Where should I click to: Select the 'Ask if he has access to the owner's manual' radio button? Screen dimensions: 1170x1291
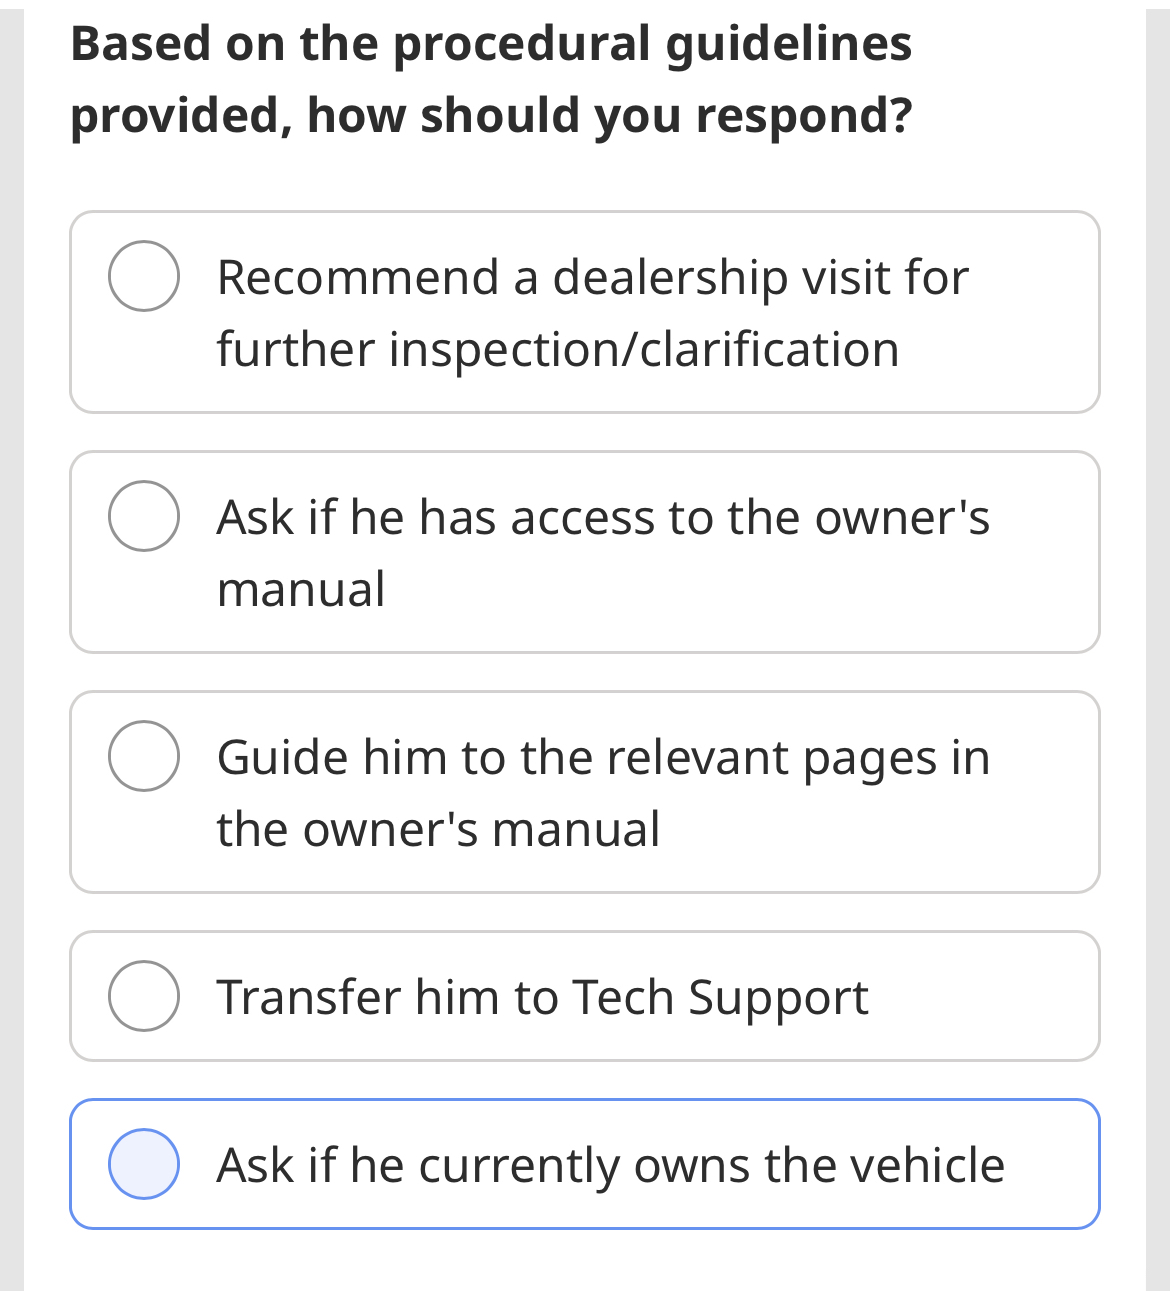[x=144, y=514]
